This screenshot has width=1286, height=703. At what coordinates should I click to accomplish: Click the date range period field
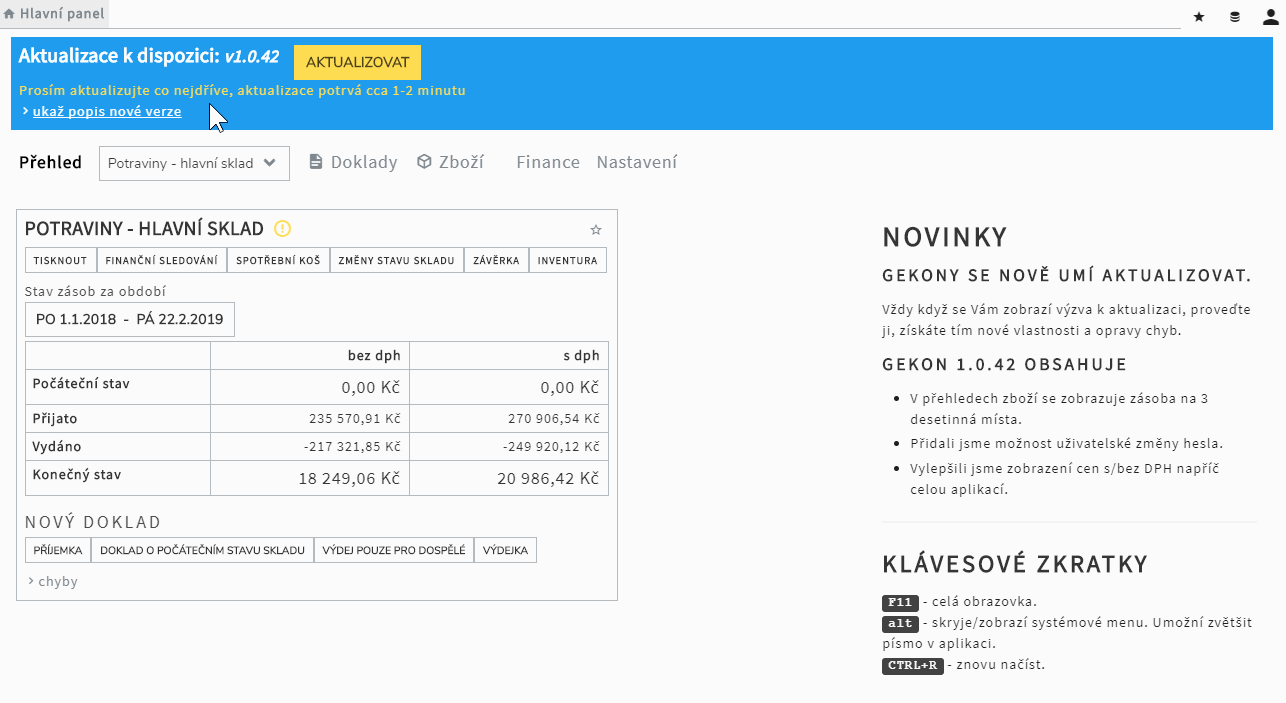click(129, 320)
